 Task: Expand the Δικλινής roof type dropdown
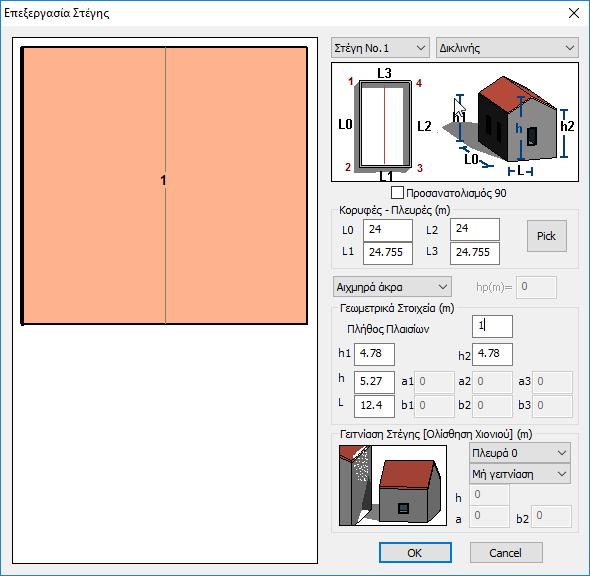pos(507,48)
